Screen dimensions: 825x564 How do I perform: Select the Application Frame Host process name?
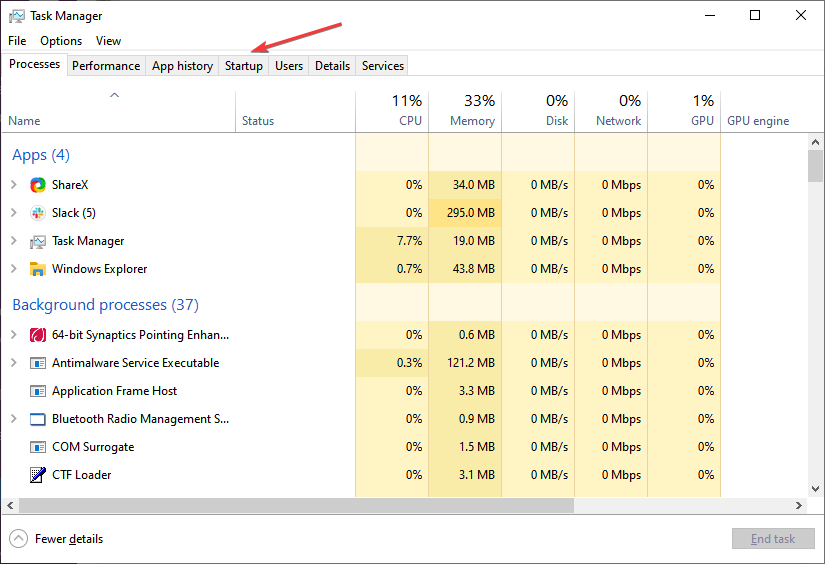click(114, 391)
